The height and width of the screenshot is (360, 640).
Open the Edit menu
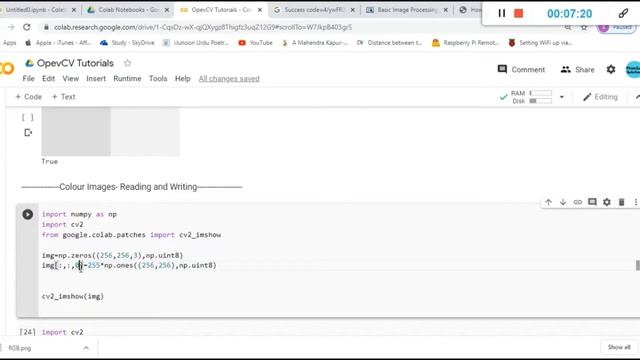[48, 79]
